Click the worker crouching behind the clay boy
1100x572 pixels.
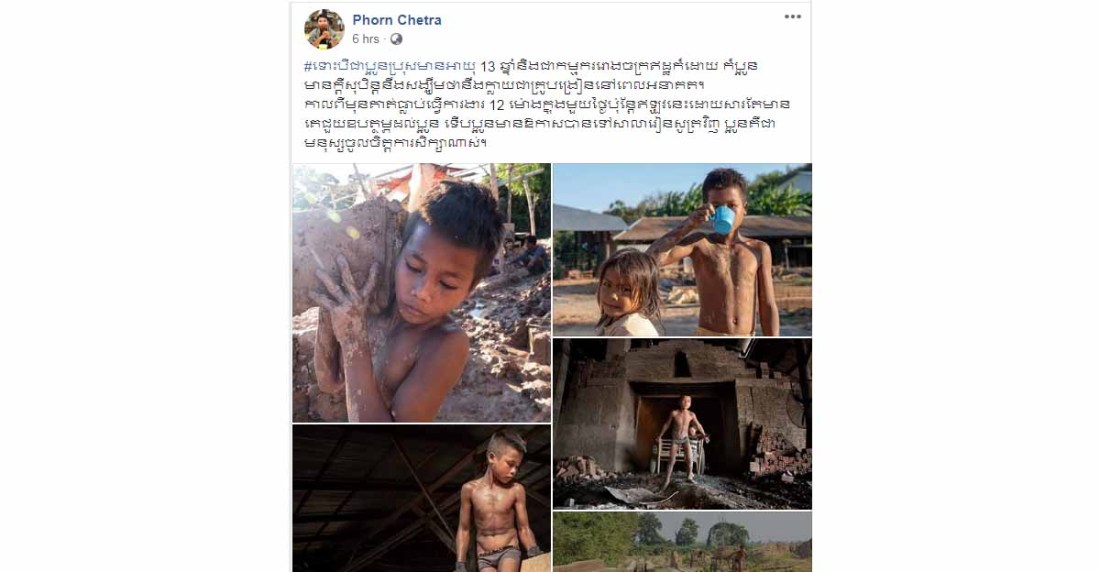530,255
